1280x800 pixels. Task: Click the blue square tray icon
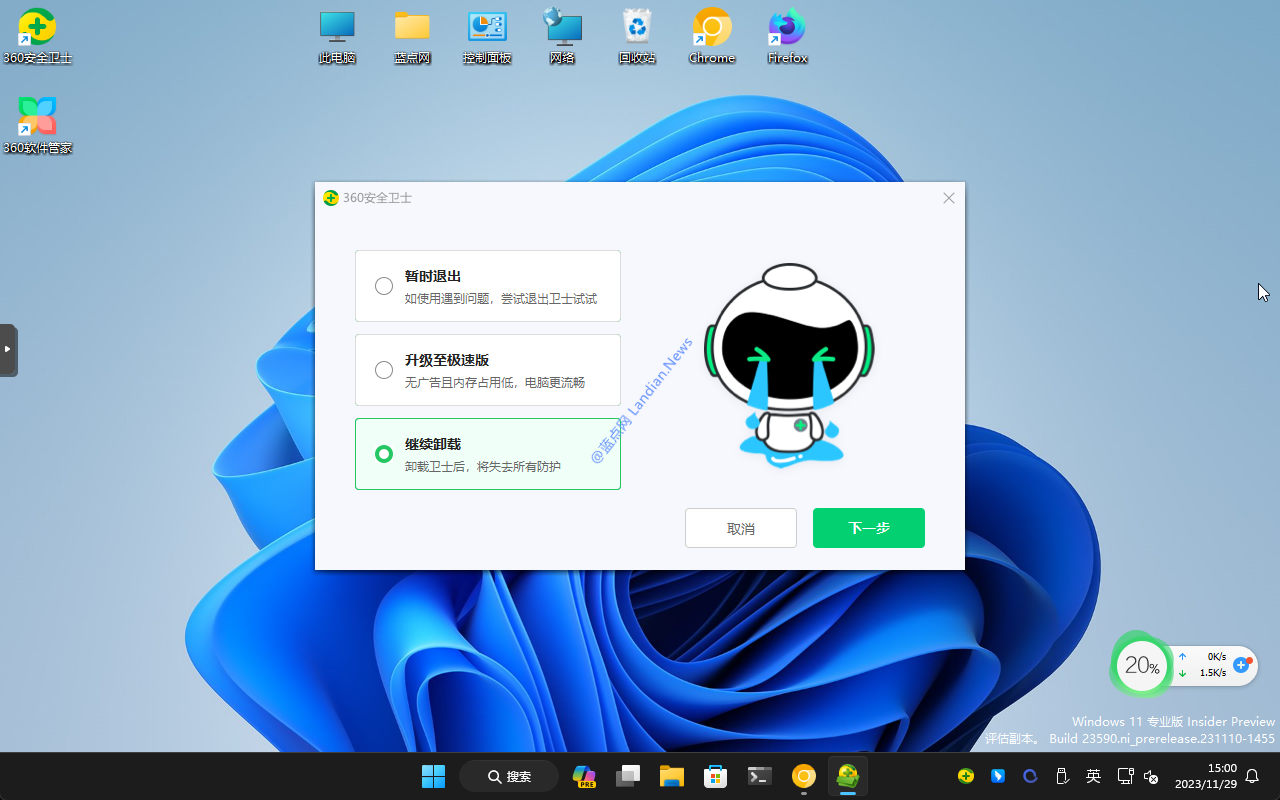click(998, 776)
